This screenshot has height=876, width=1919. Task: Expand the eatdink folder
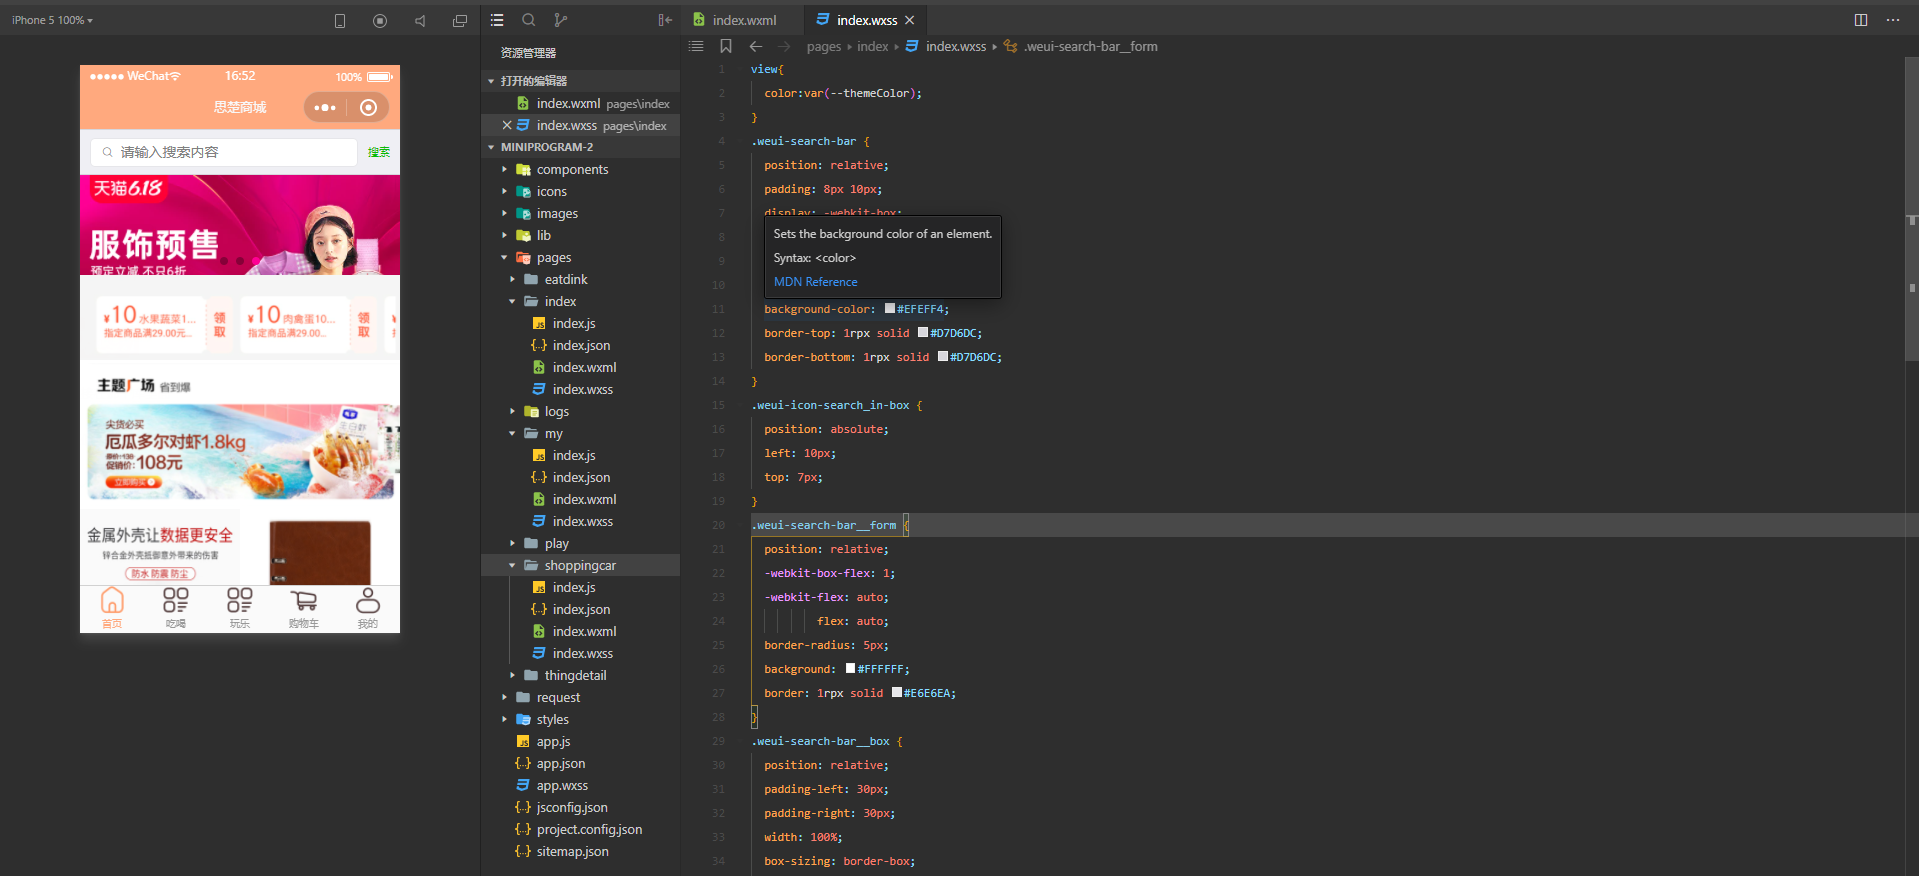pyautogui.click(x=512, y=279)
